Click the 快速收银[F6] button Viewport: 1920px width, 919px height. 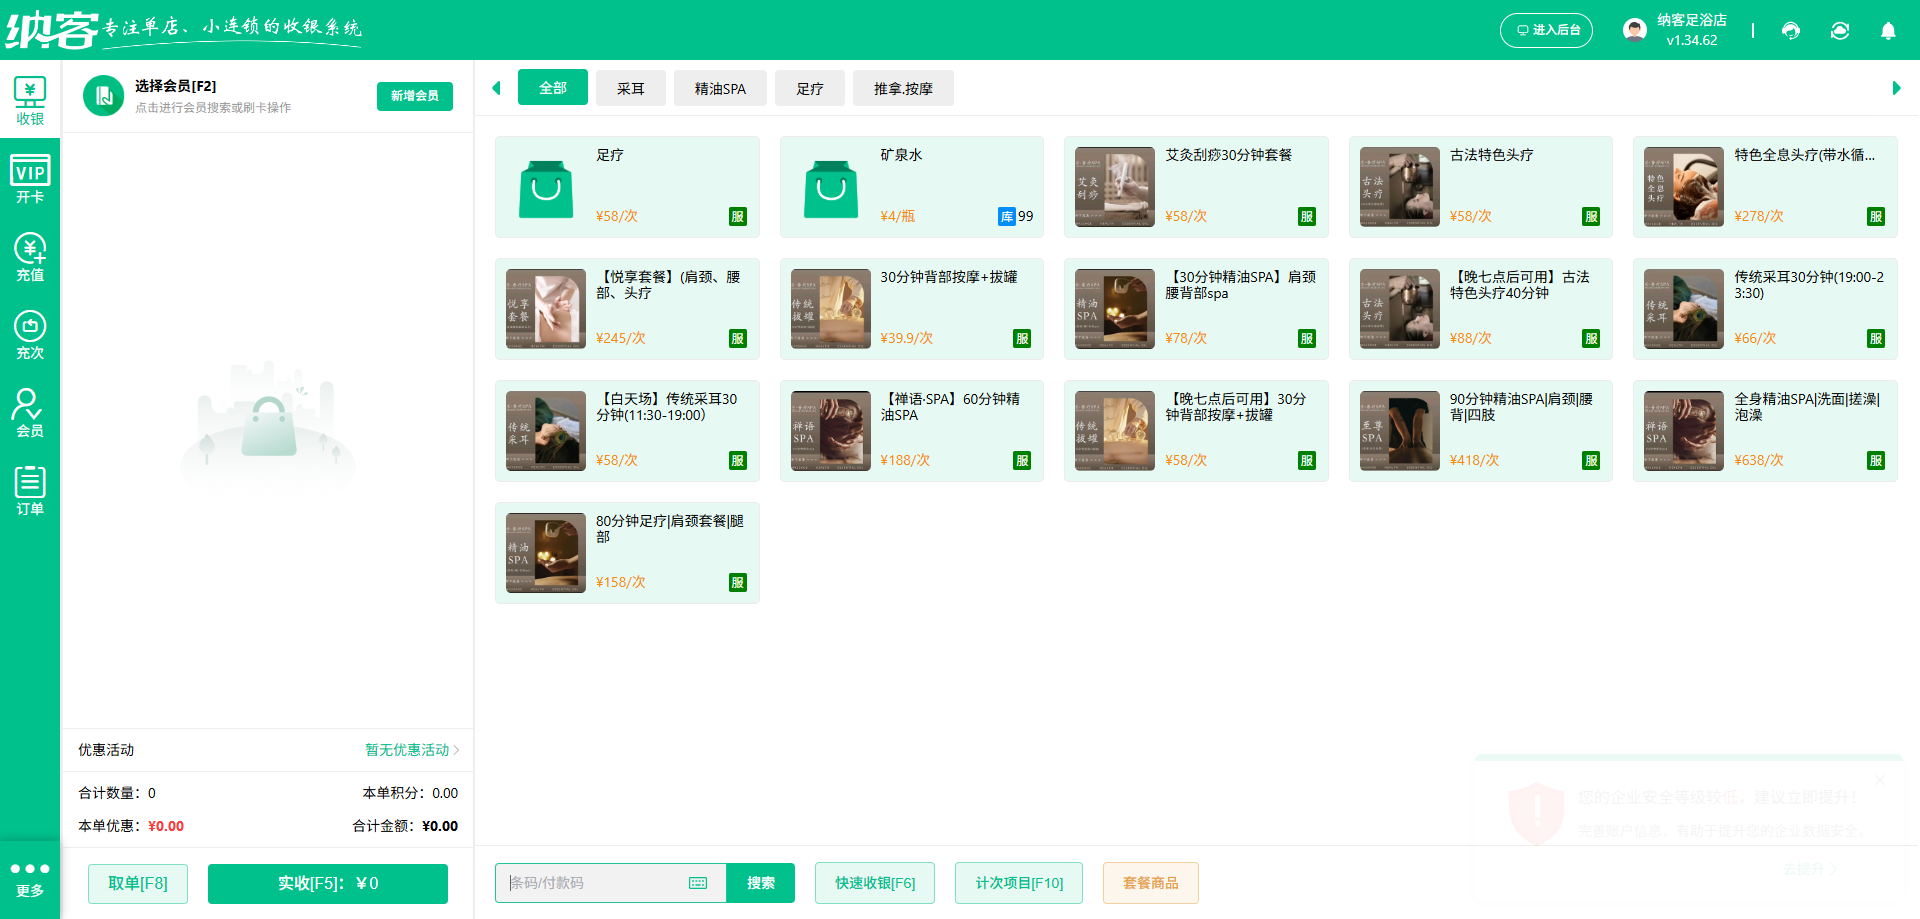click(875, 883)
